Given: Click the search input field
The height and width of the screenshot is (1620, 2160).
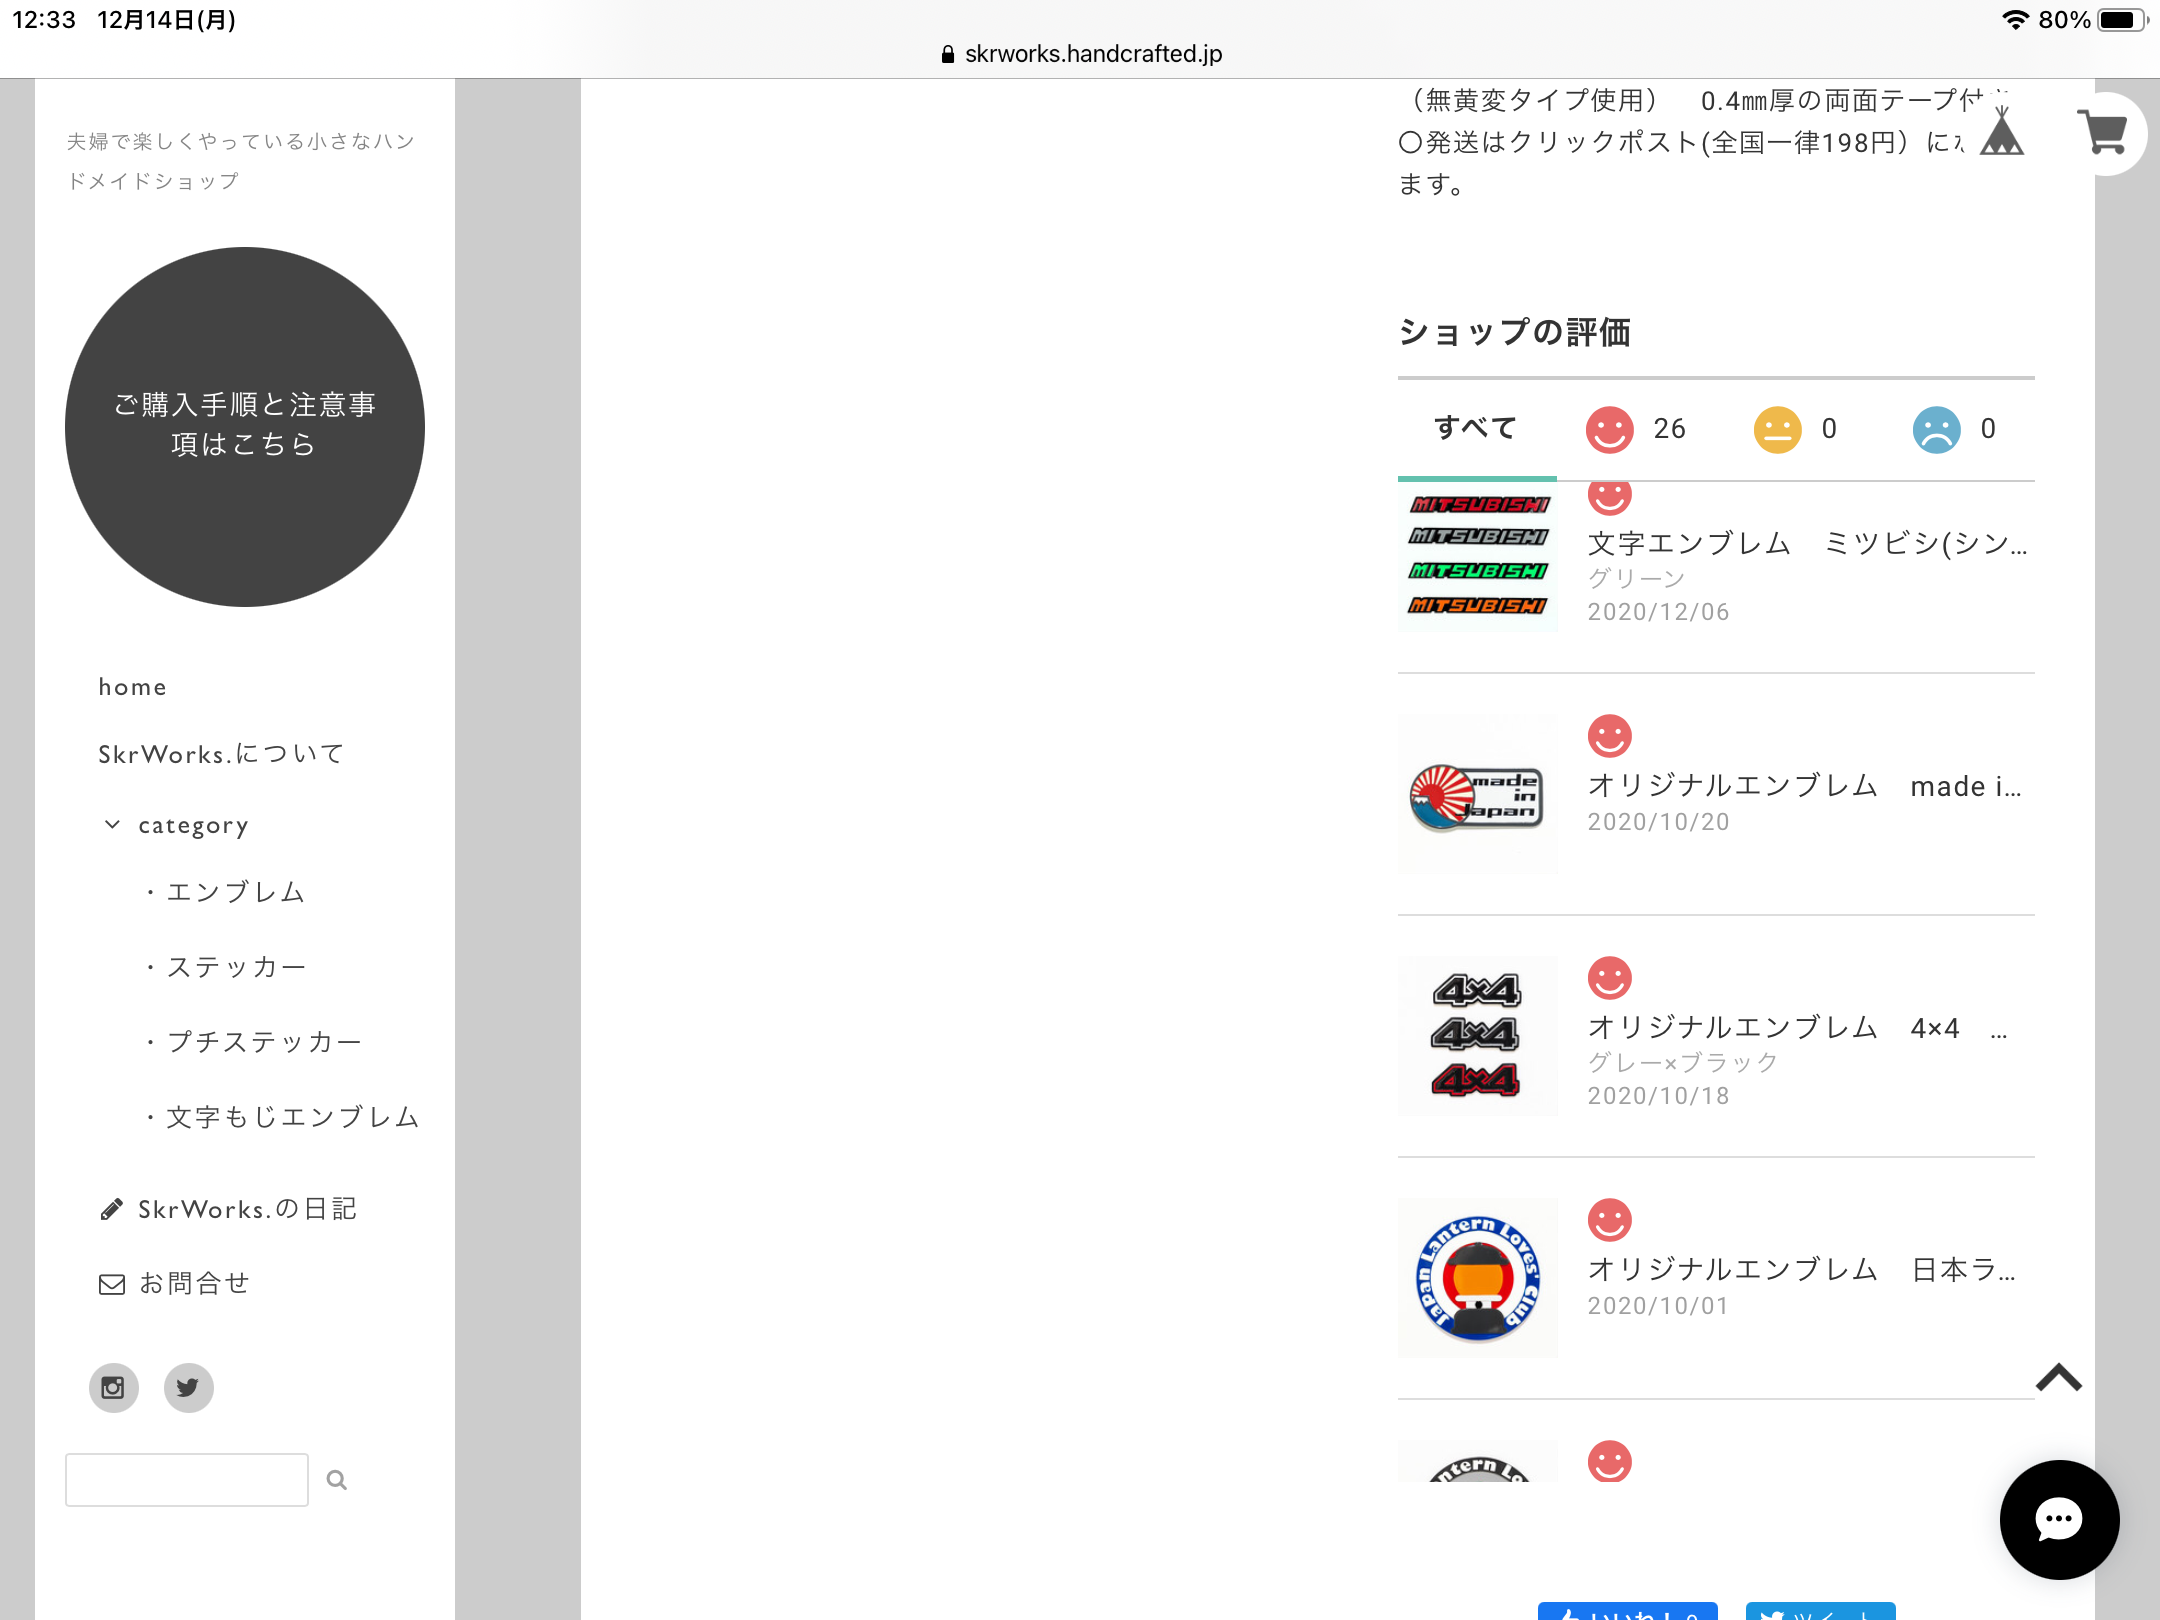Looking at the screenshot, I should tap(187, 1480).
